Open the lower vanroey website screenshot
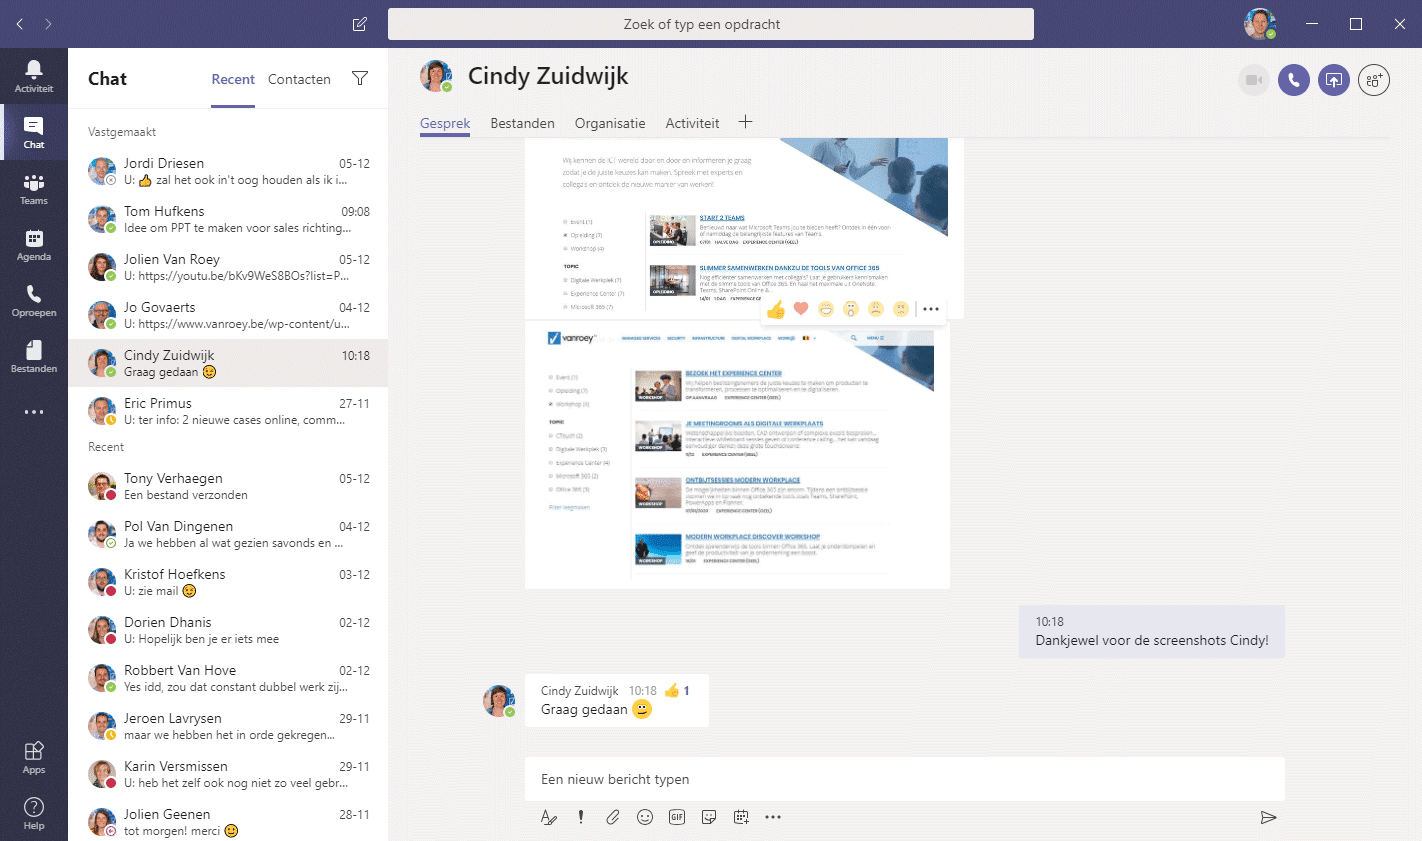This screenshot has width=1422, height=841. tap(737, 454)
